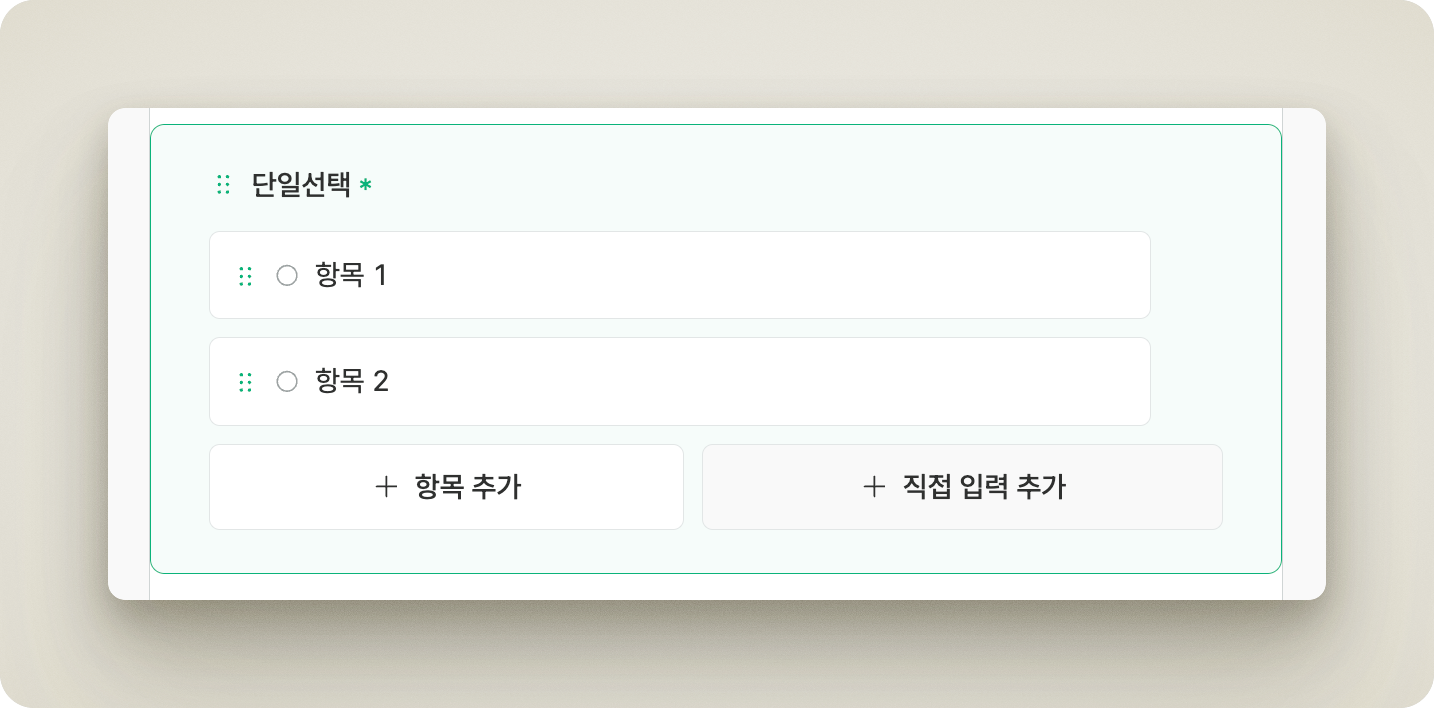The width and height of the screenshot is (1434, 708).
Task: Click the drag handle of 항목 1
Action: (245, 276)
